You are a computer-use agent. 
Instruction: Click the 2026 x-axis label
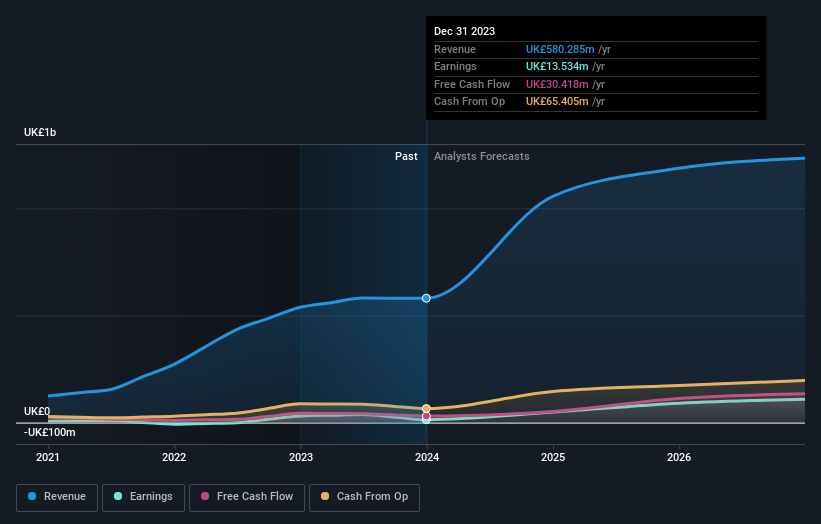click(x=679, y=458)
